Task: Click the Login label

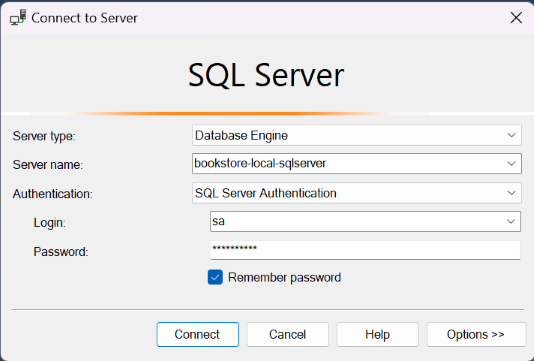Action: pos(49,223)
